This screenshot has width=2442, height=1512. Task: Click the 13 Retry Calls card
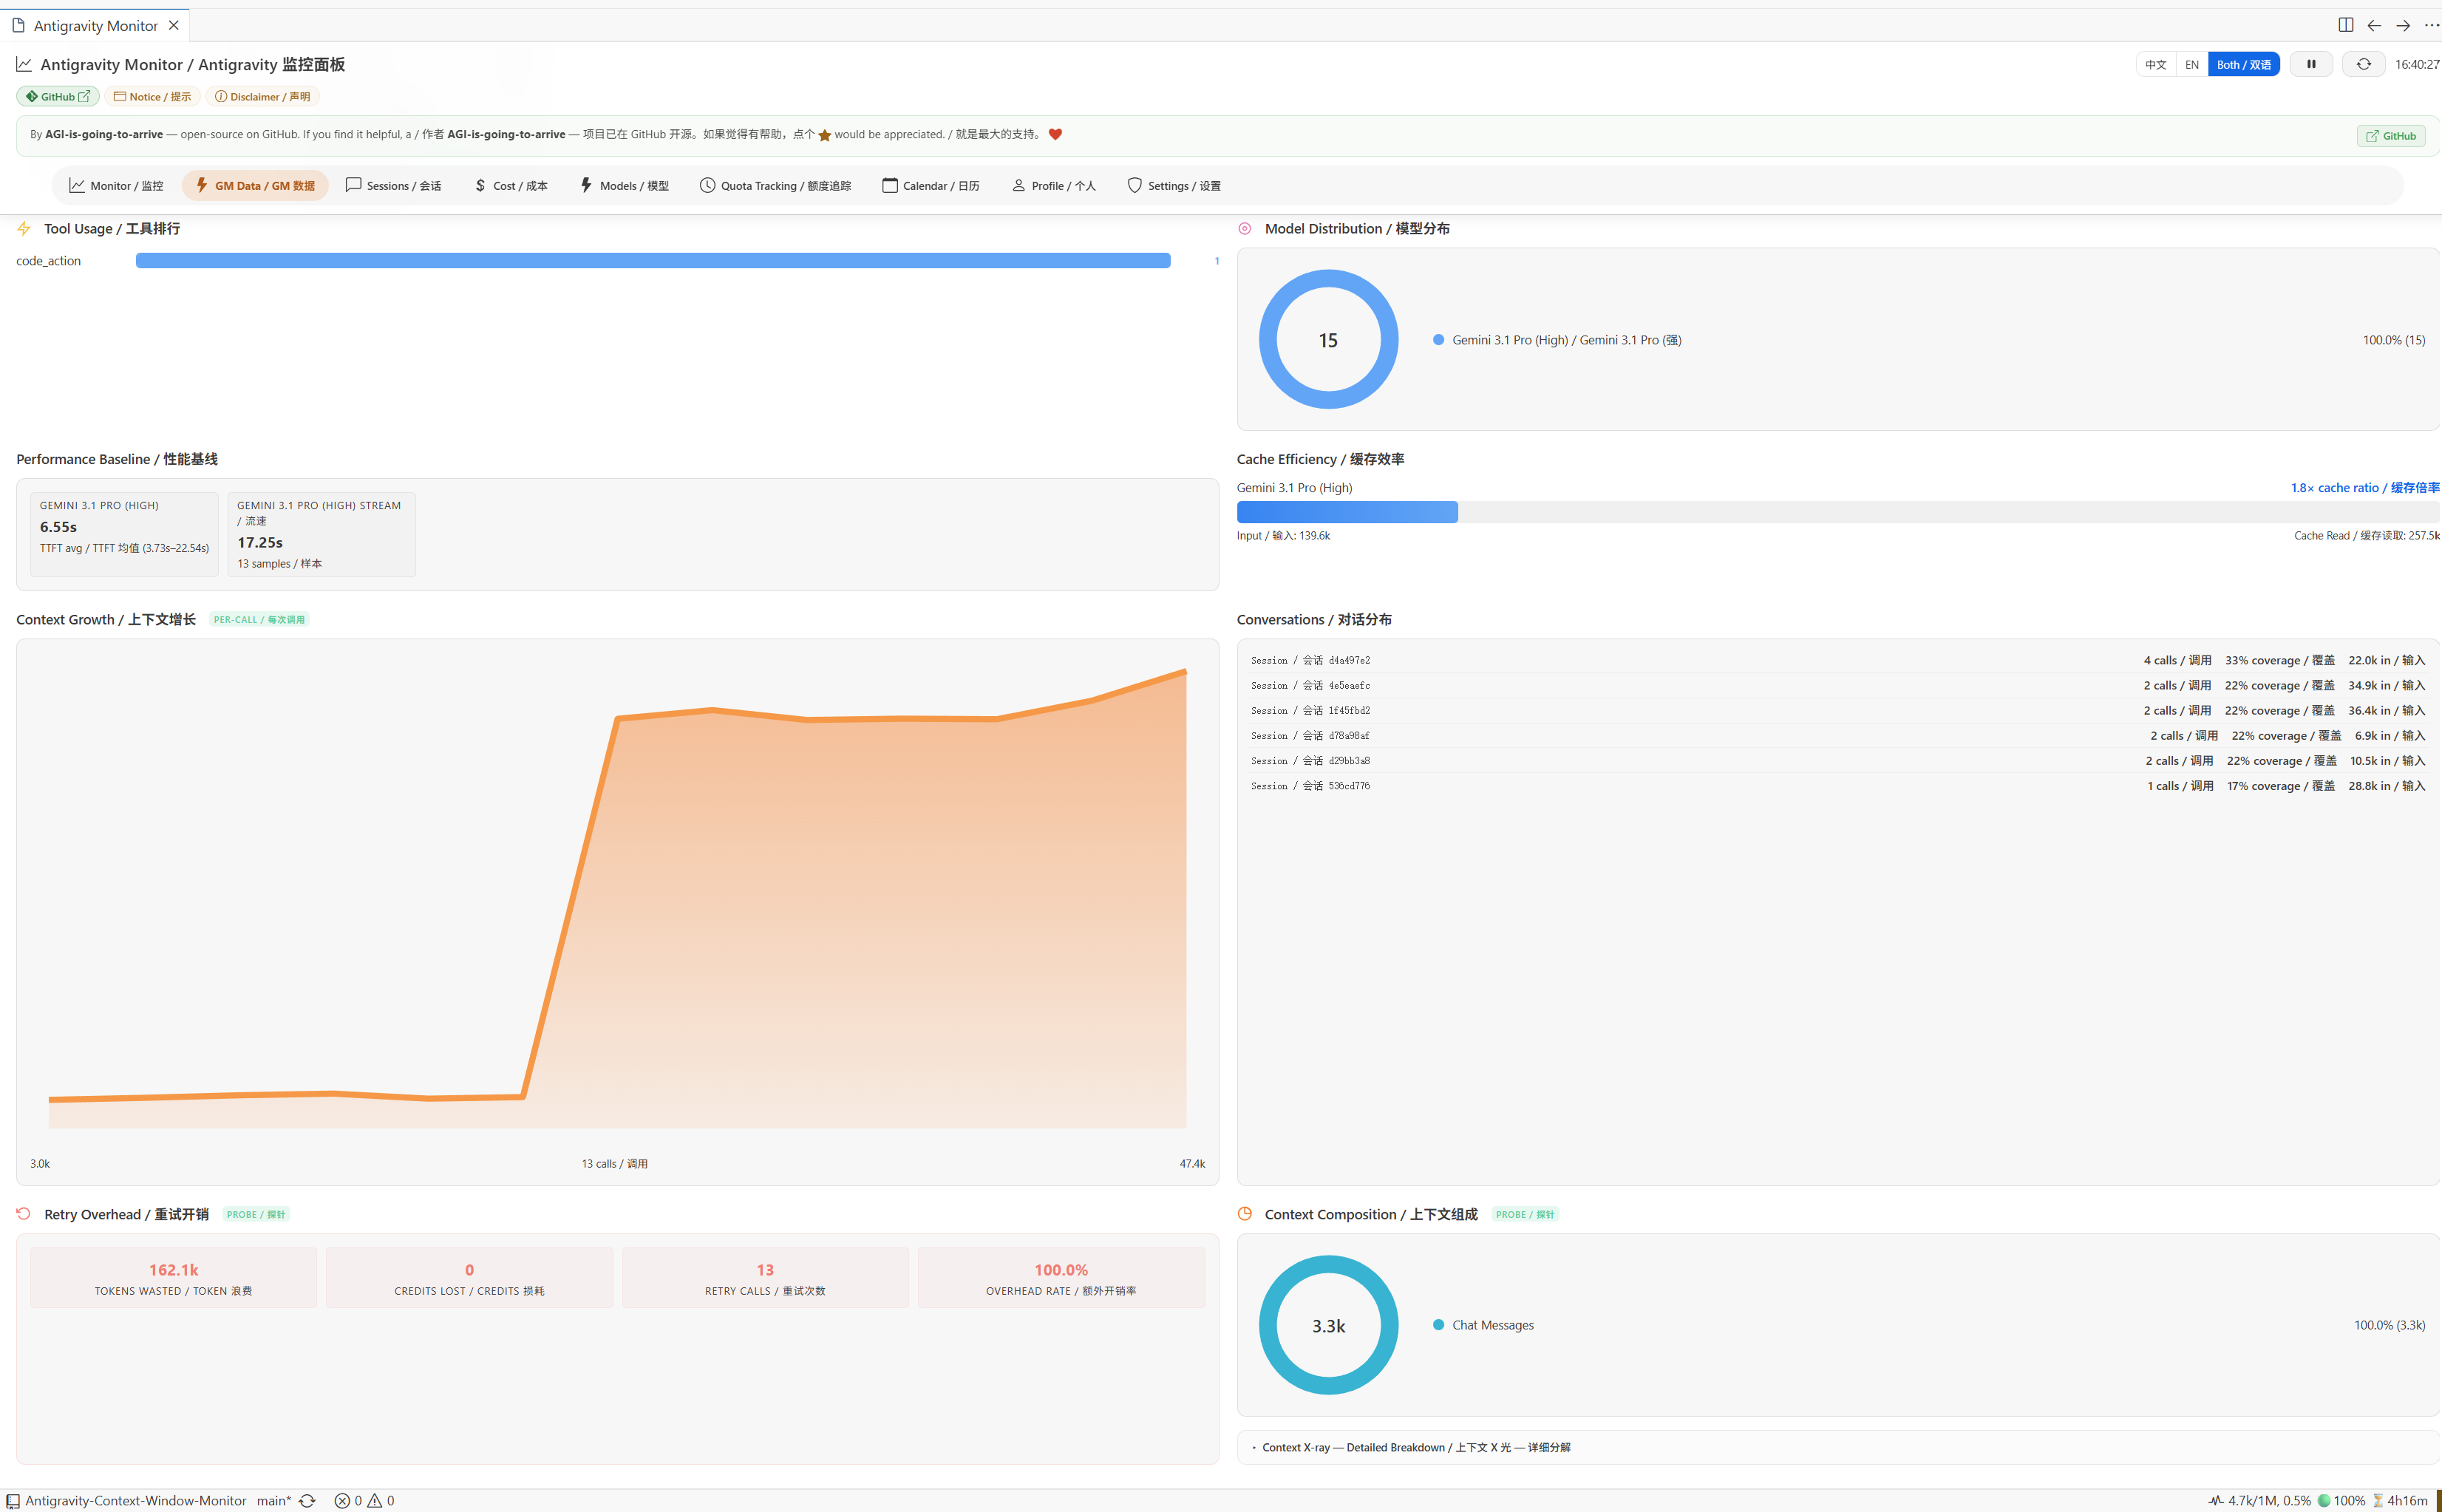point(765,1278)
